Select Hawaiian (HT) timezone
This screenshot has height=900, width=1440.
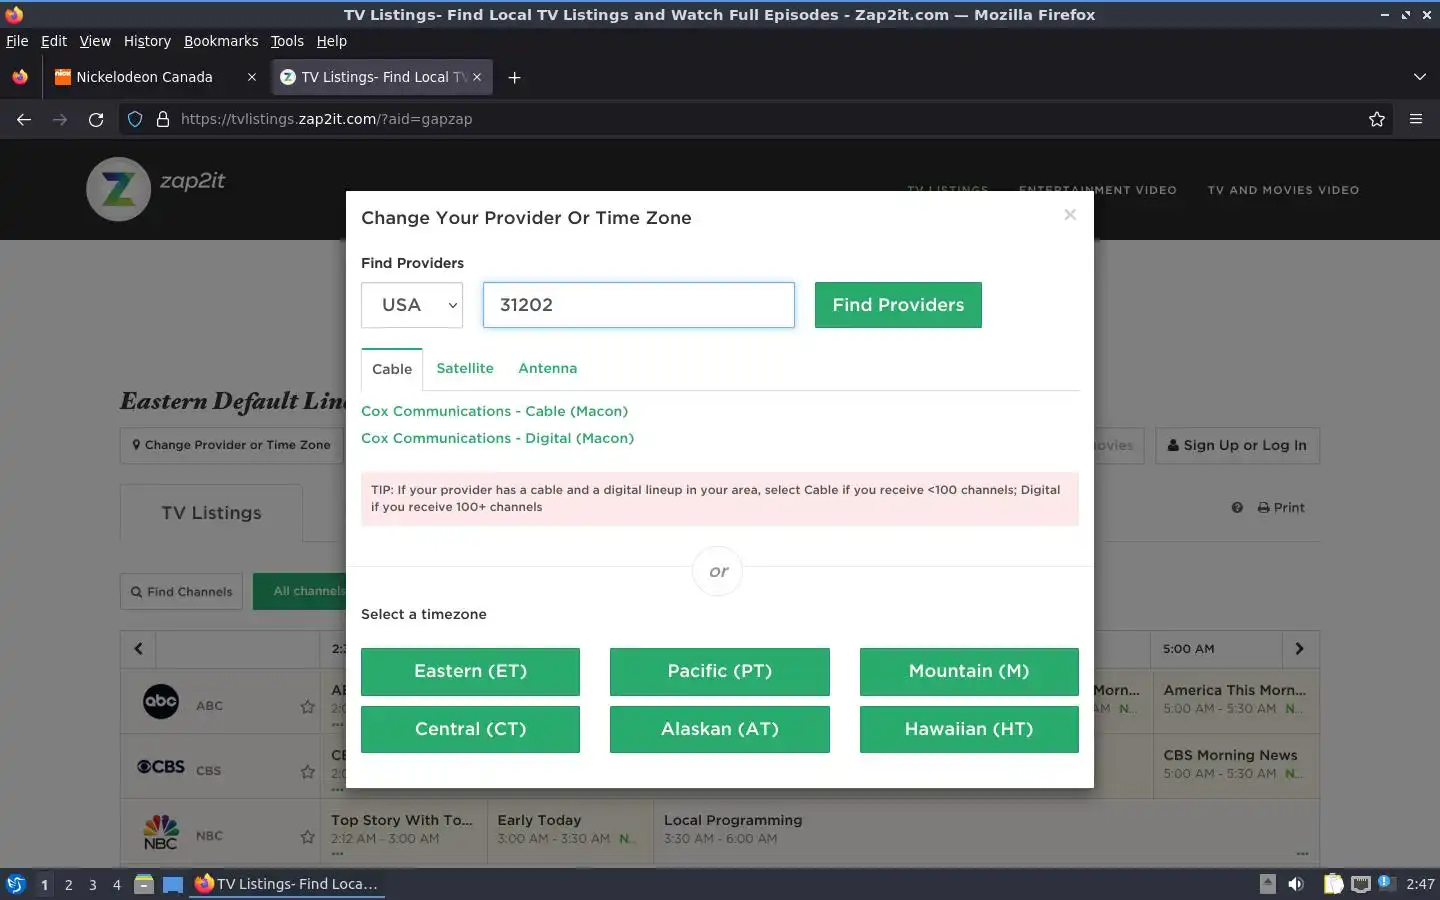969,729
